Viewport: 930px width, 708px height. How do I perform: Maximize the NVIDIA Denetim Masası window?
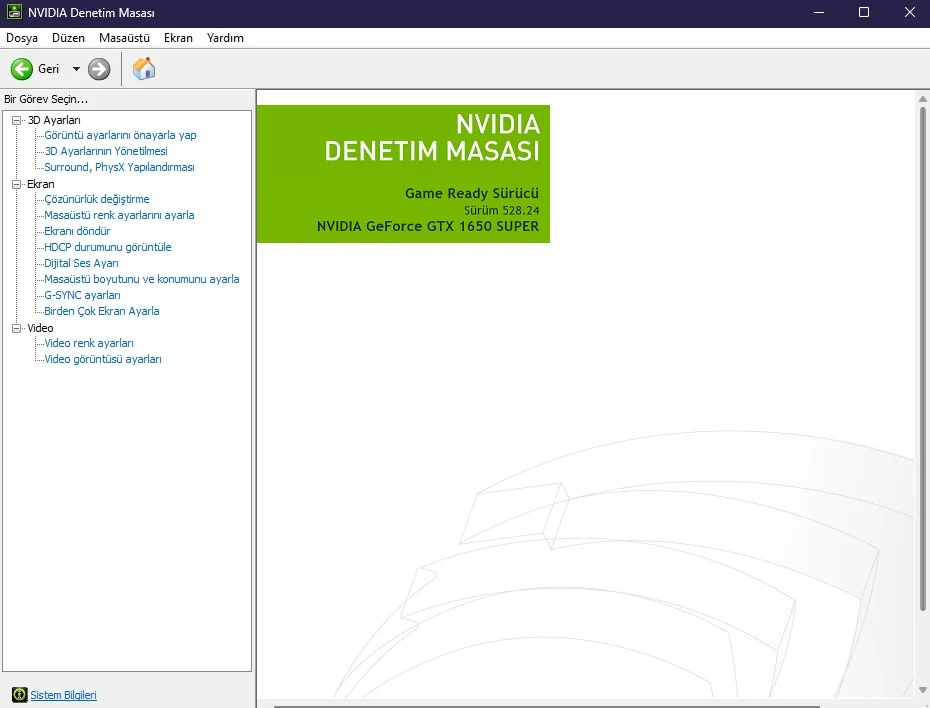pyautogui.click(x=864, y=13)
